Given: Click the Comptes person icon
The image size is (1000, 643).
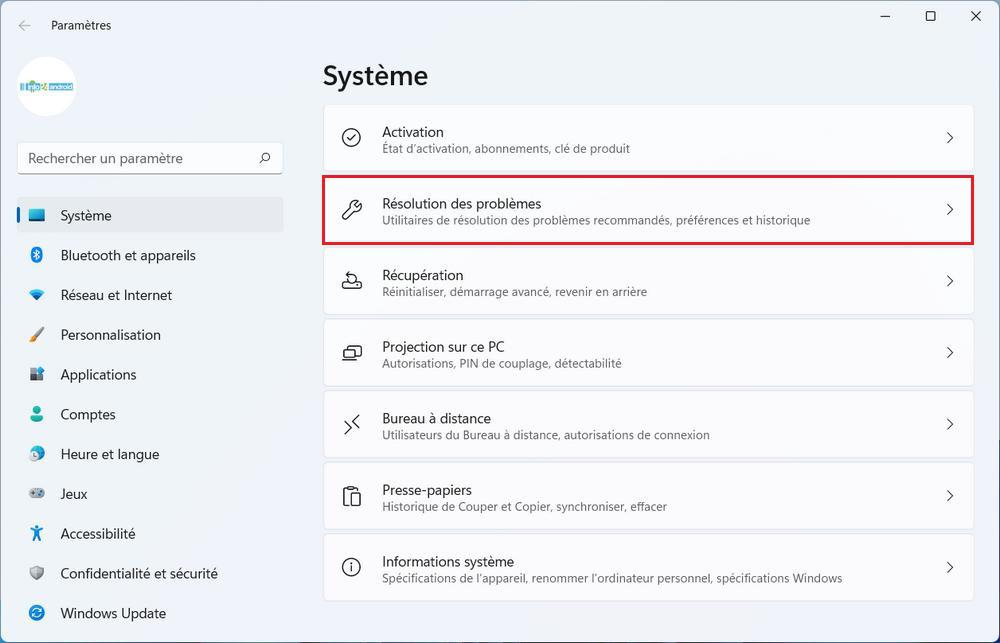Looking at the screenshot, I should click(37, 414).
